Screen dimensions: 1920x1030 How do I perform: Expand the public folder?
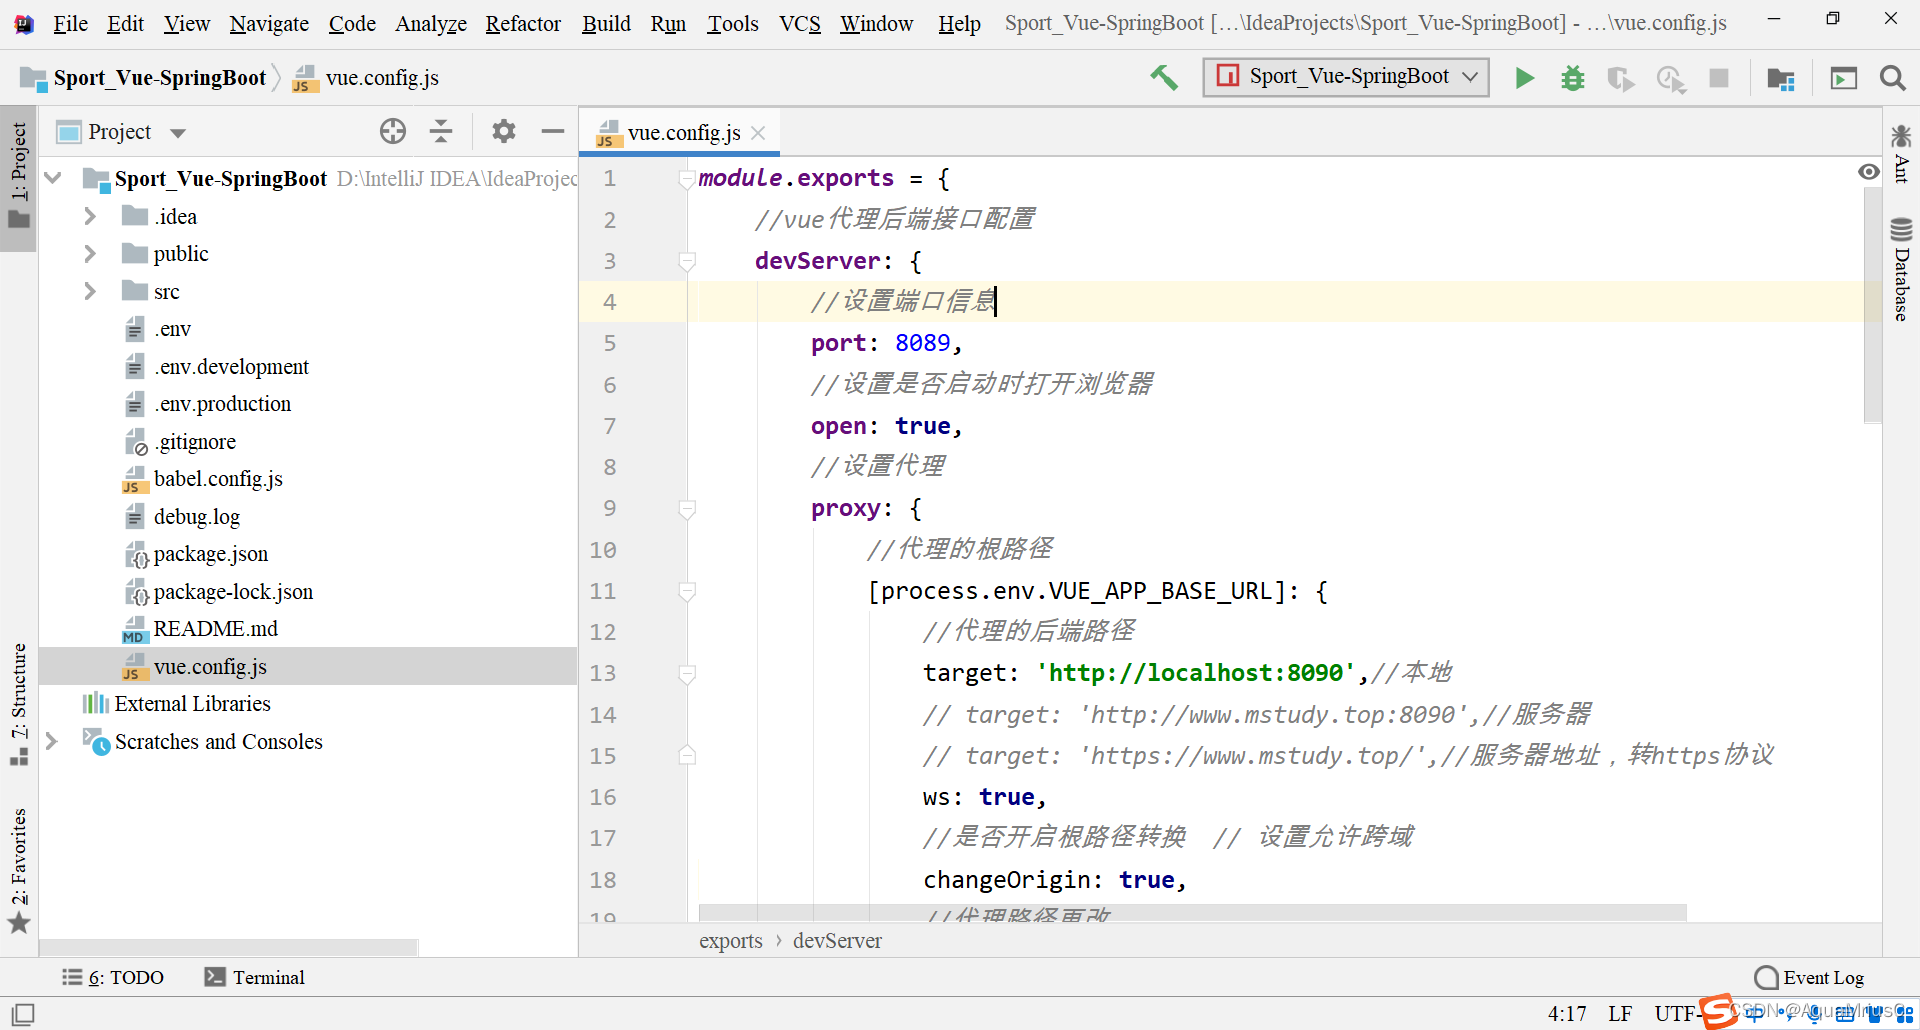pos(90,254)
